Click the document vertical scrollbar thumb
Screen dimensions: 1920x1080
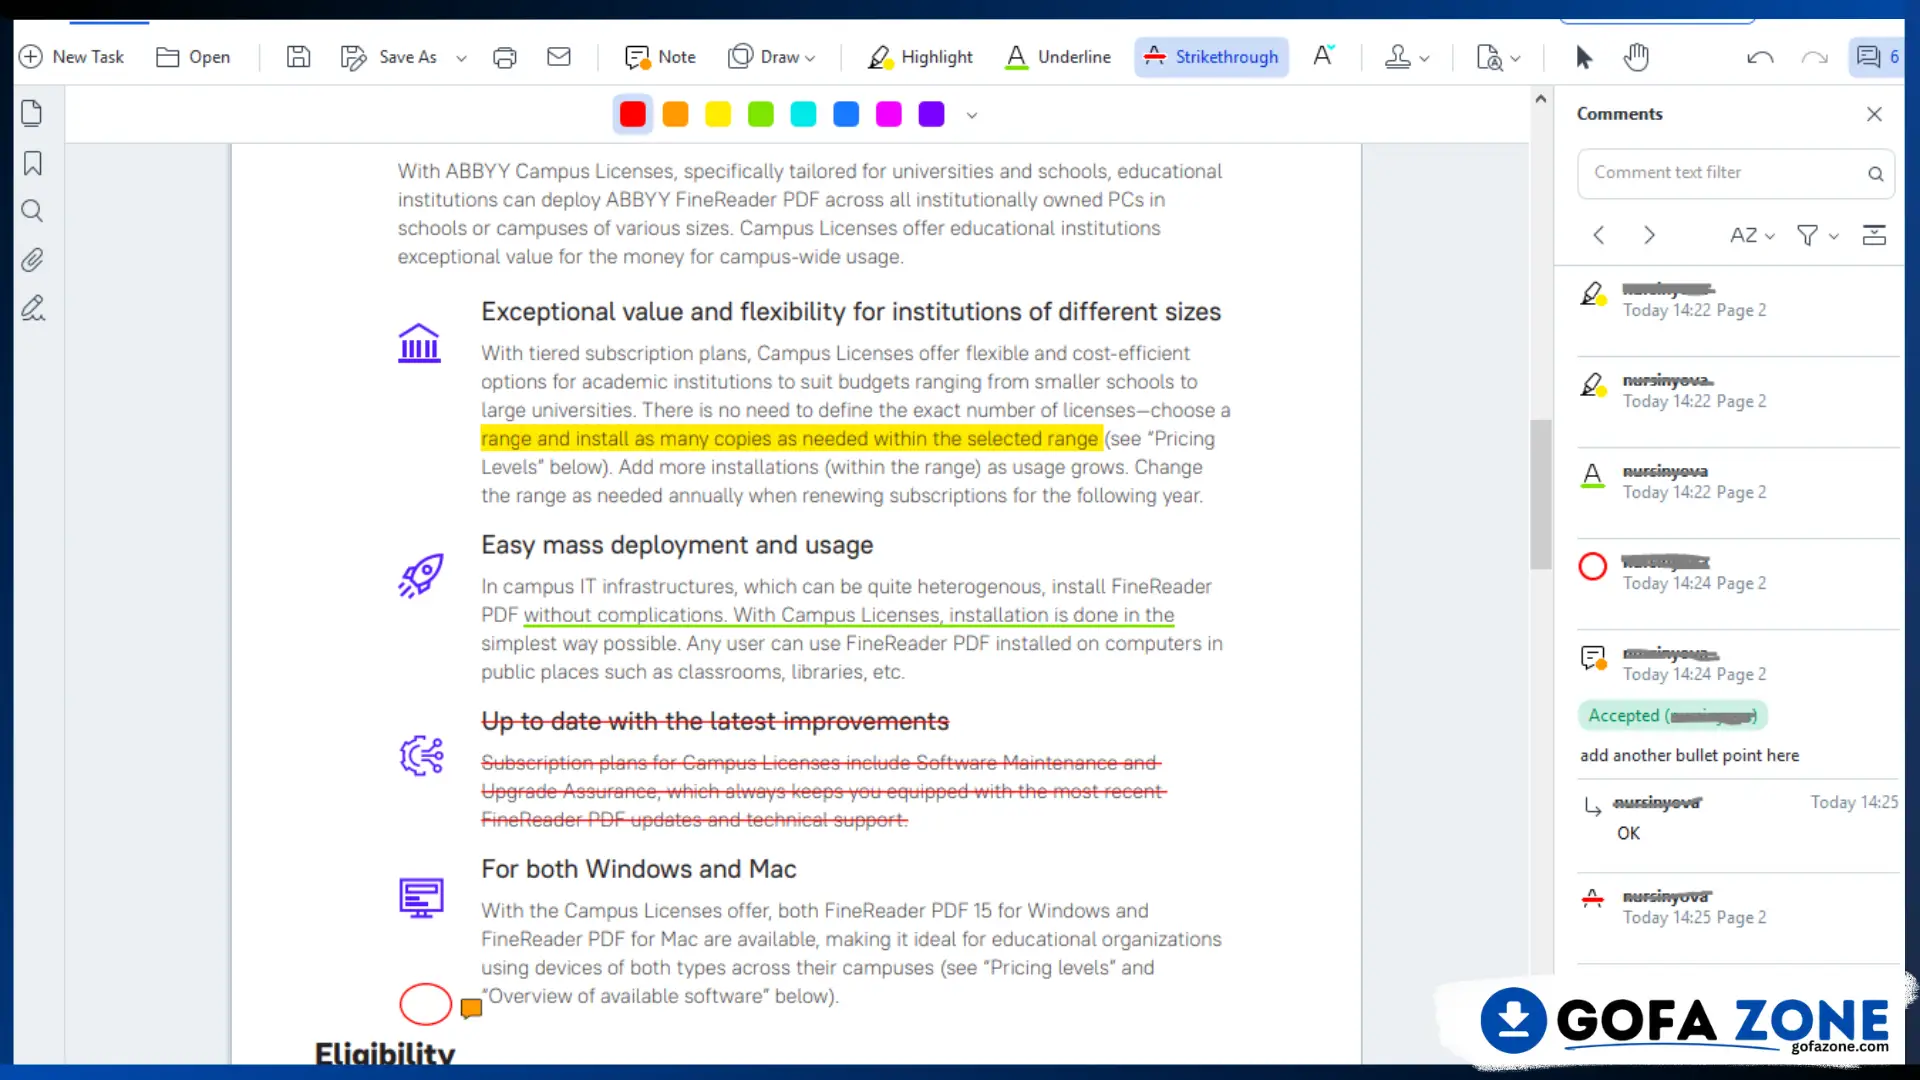(1540, 494)
